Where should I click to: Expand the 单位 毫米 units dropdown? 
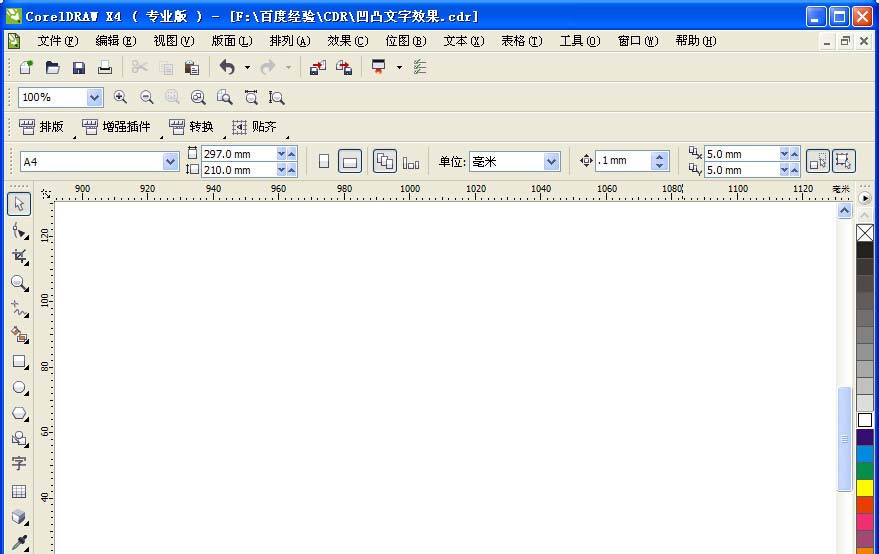(x=552, y=162)
